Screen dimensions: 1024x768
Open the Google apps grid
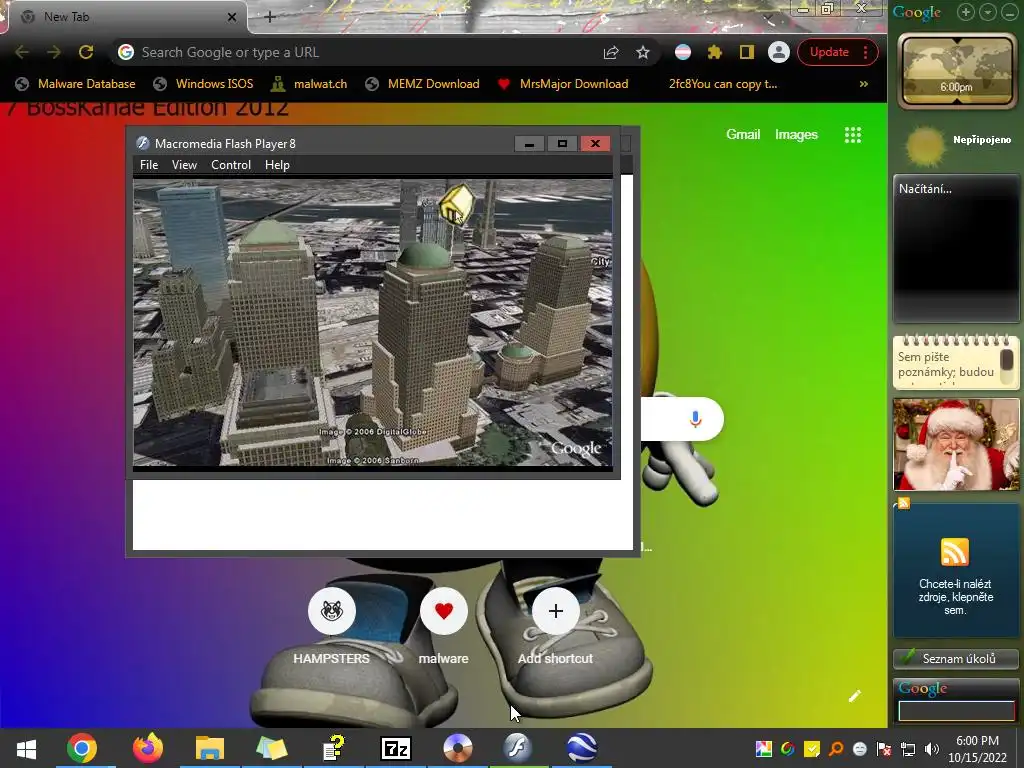[x=852, y=135]
